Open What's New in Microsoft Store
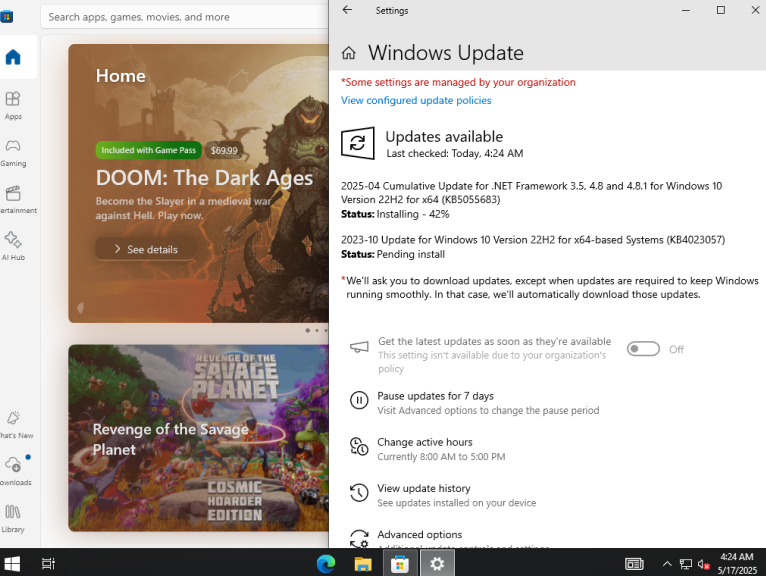This screenshot has width=766, height=576. tap(13, 425)
